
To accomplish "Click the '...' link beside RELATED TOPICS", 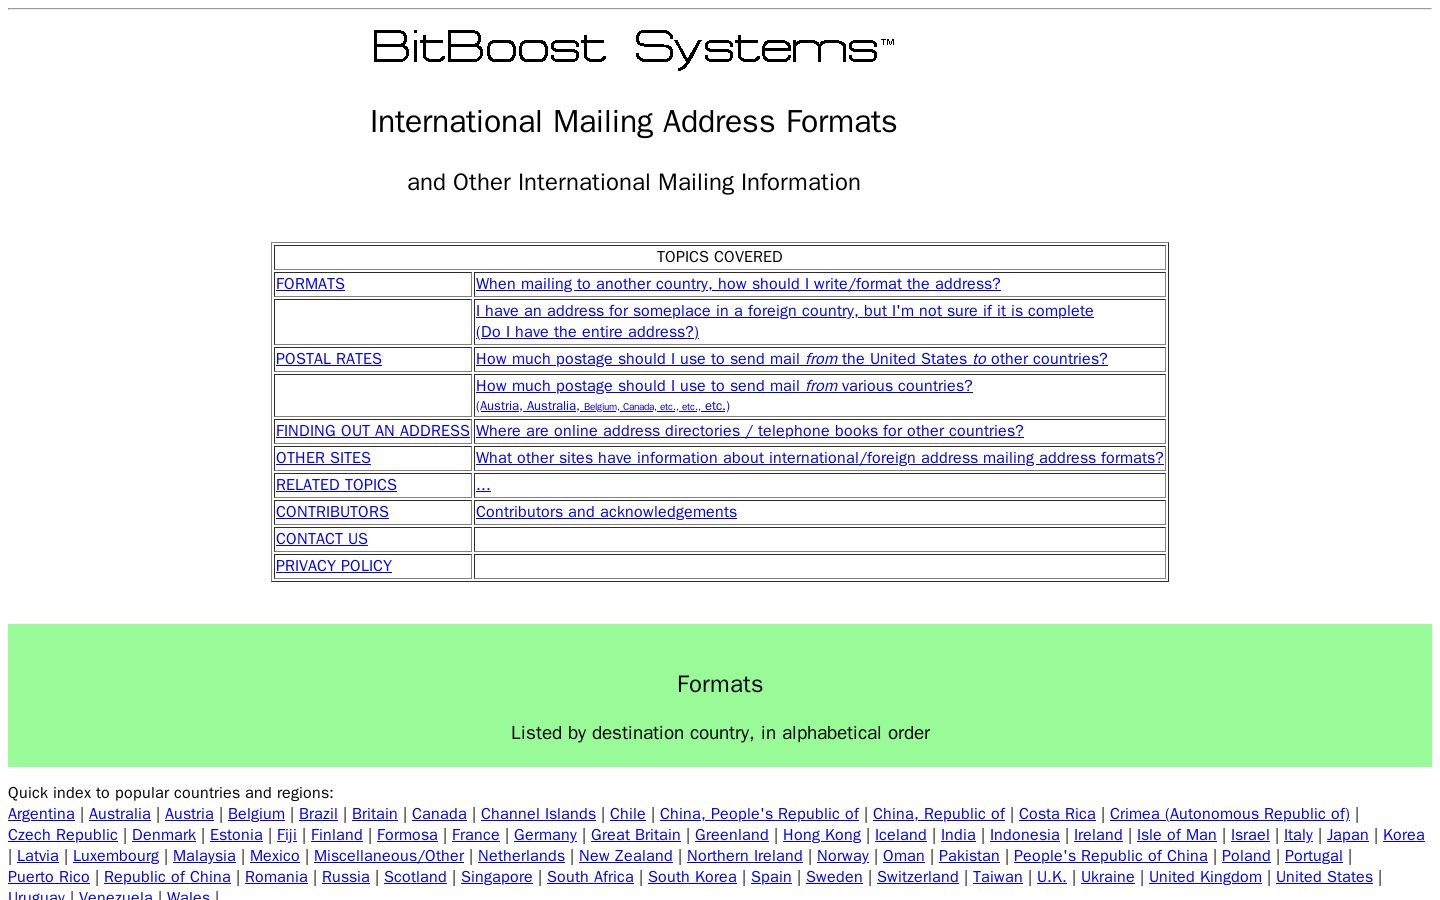I will pyautogui.click(x=483, y=485).
